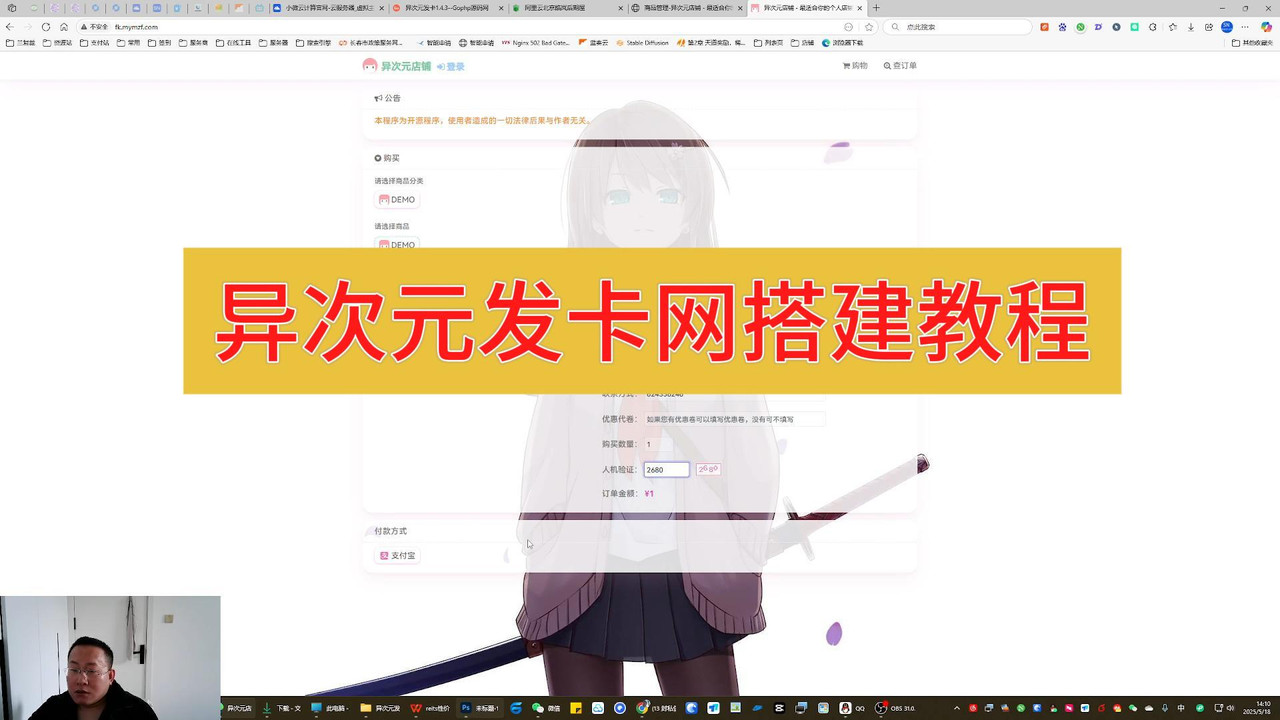Click the address bar URL

tap(136, 27)
